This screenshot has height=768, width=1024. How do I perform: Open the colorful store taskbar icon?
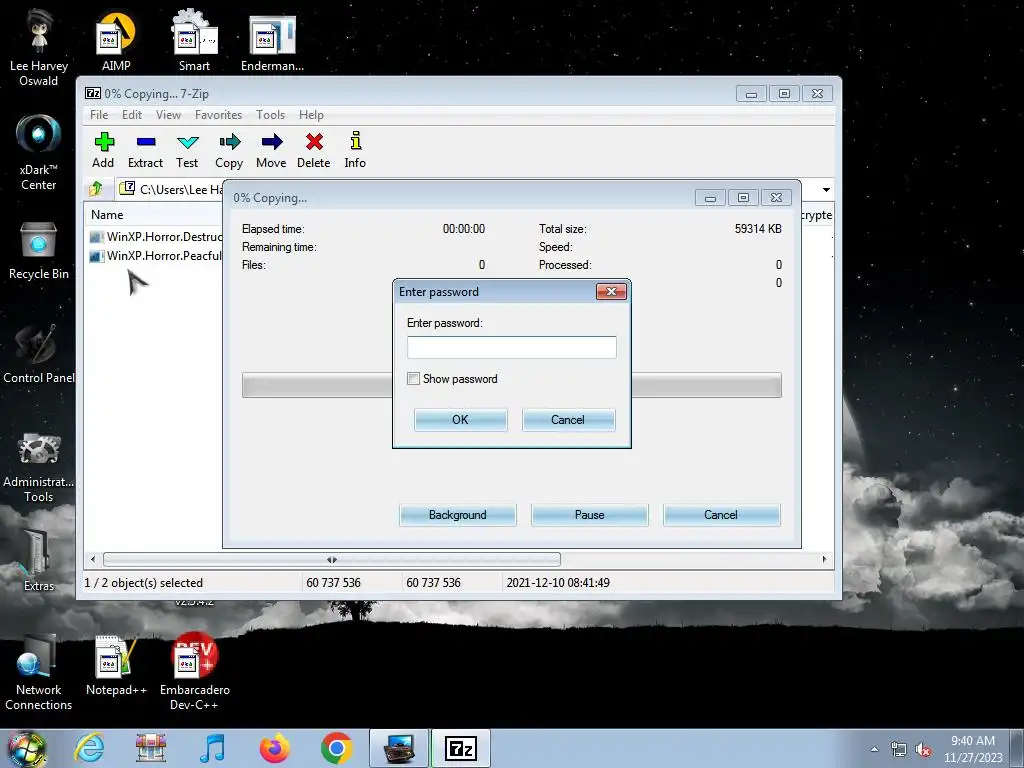151,748
